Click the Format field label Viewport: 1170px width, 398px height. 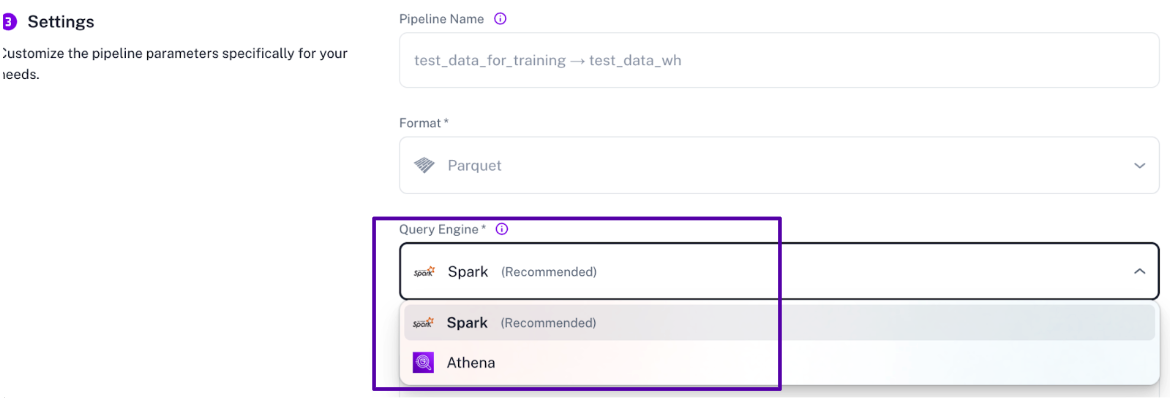[x=424, y=122]
